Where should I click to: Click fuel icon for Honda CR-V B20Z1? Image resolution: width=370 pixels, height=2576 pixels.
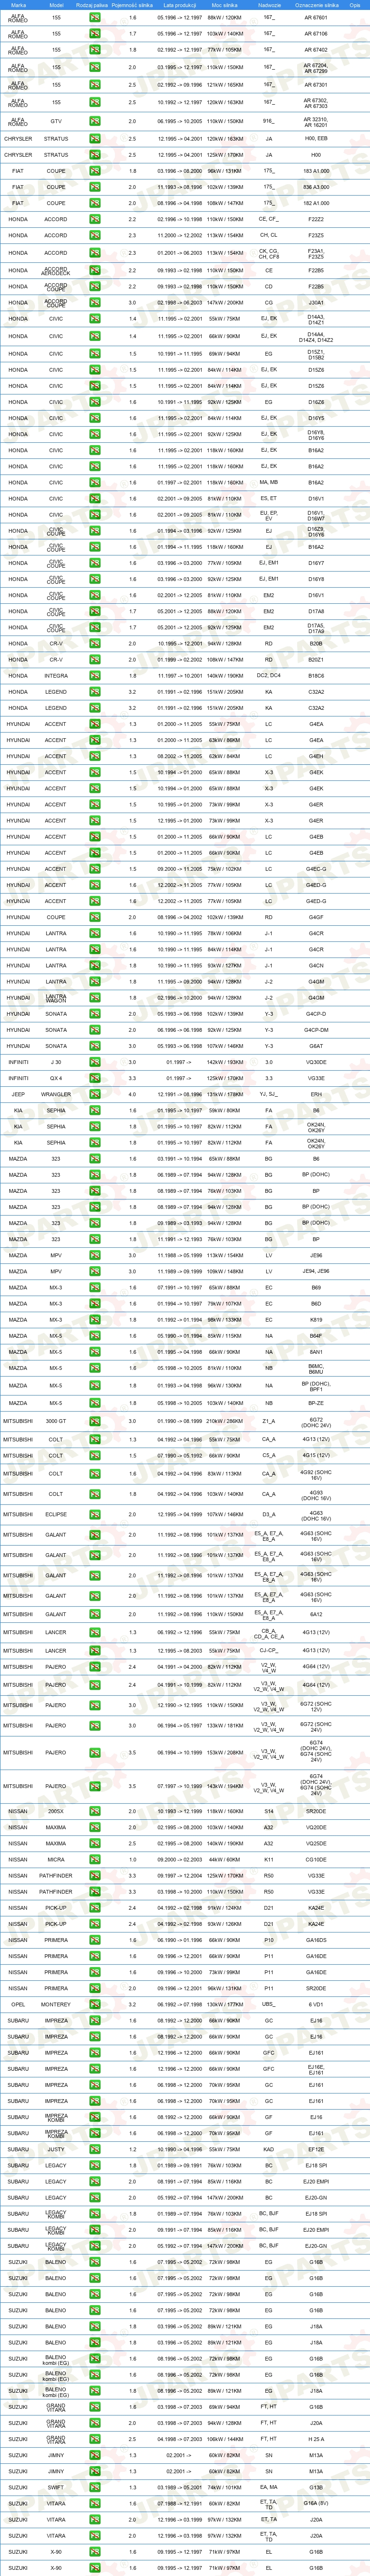pyautogui.click(x=95, y=659)
